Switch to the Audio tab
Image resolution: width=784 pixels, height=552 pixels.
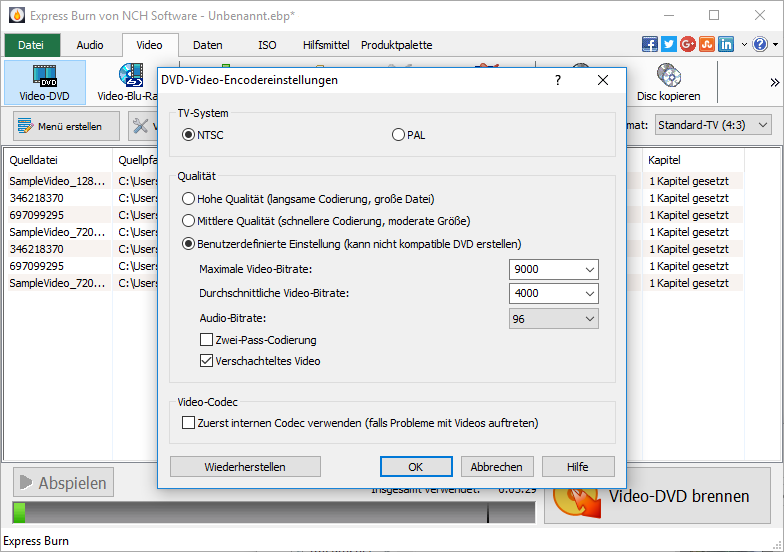(x=90, y=45)
